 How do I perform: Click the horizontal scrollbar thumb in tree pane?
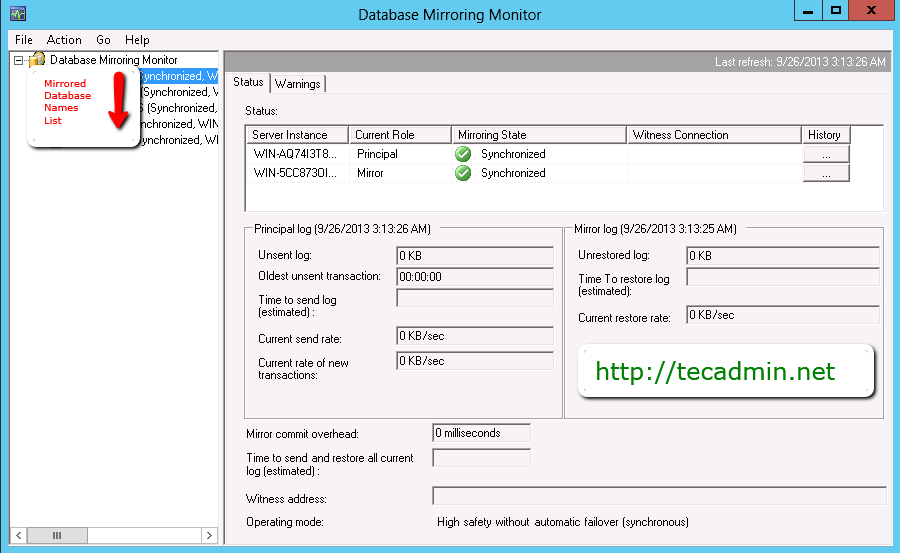57,535
